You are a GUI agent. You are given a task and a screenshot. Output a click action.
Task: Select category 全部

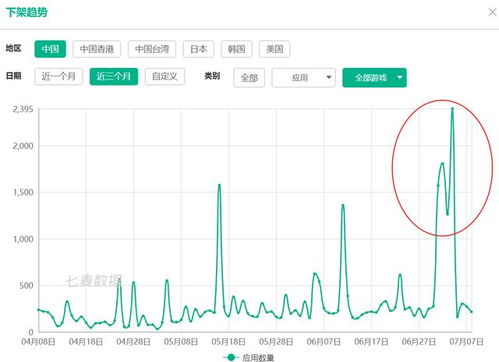[x=249, y=78]
